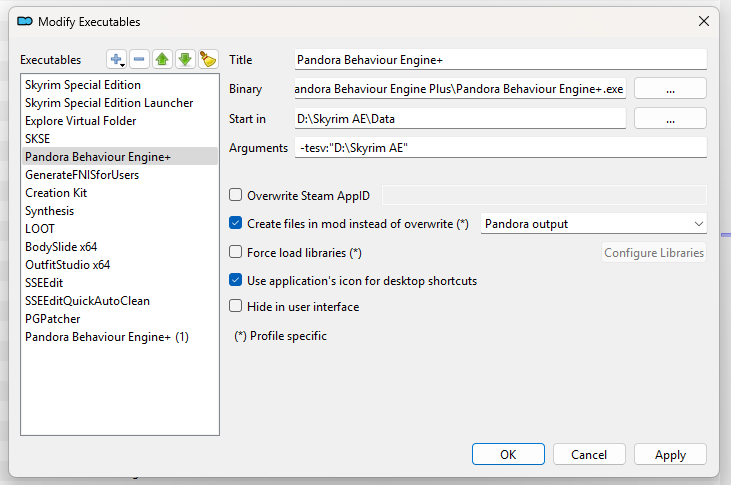Browse for Binary with ellipsis button

[x=670, y=89]
